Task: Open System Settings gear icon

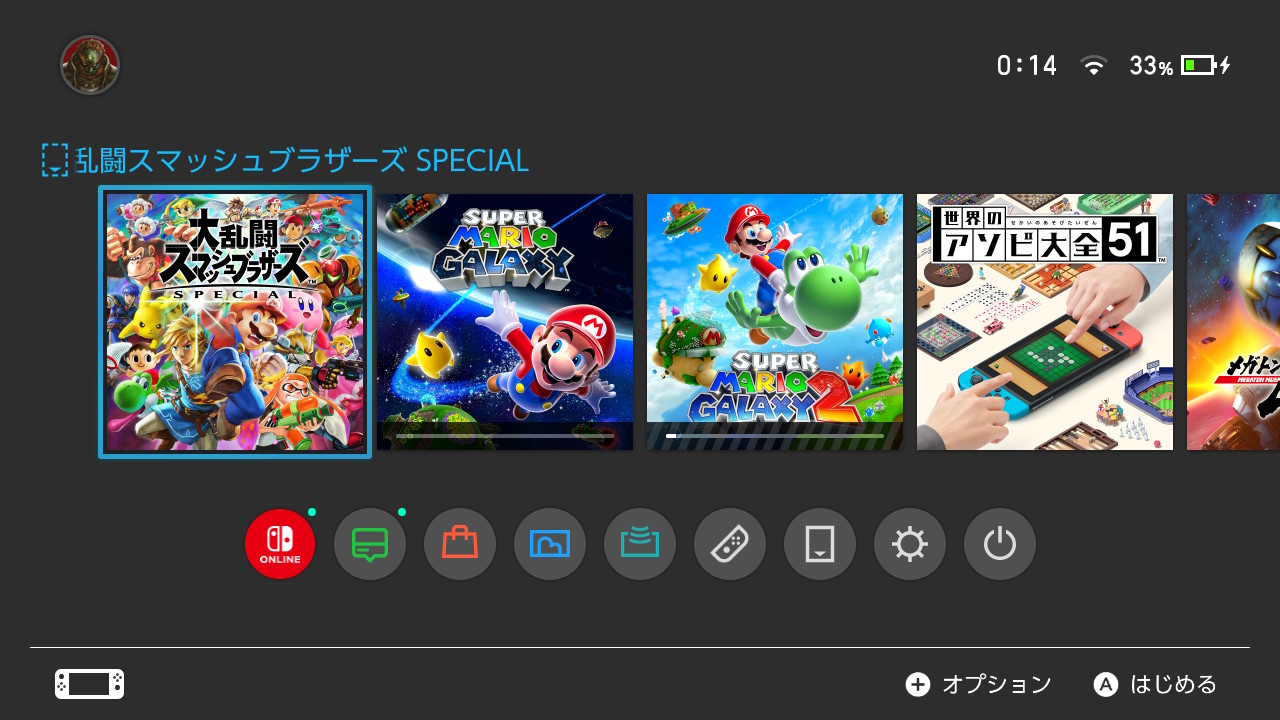Action: point(910,544)
